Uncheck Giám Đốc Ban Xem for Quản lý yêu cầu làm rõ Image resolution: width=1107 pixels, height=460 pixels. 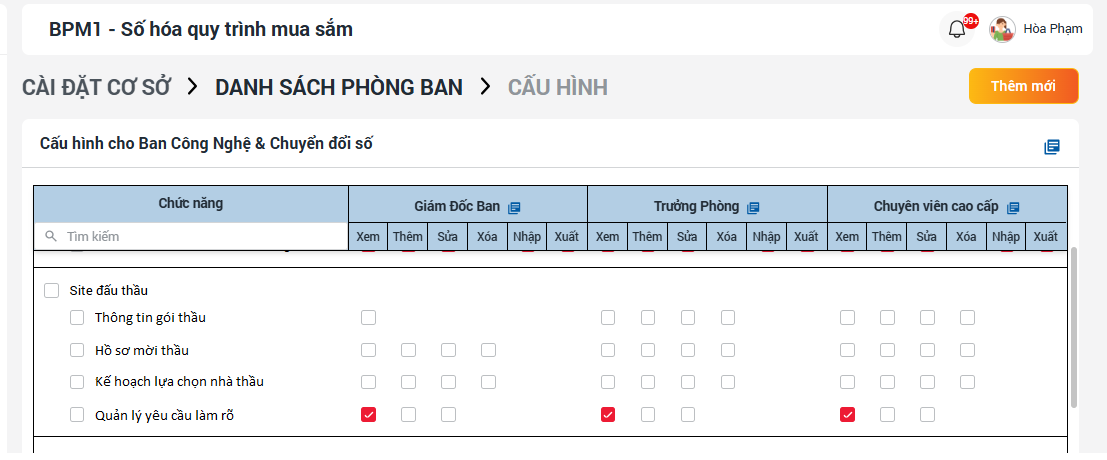tap(369, 414)
